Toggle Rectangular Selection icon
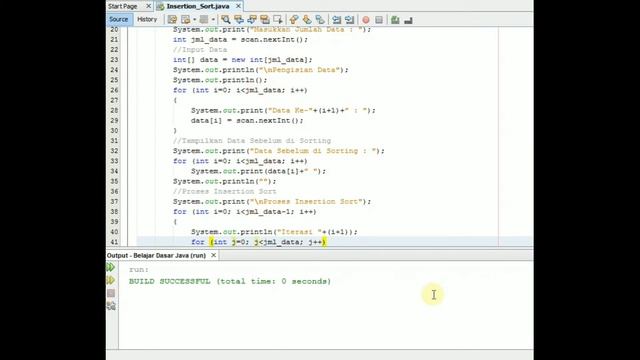Image resolution: width=640 pixels, height=360 pixels. tap(278, 20)
